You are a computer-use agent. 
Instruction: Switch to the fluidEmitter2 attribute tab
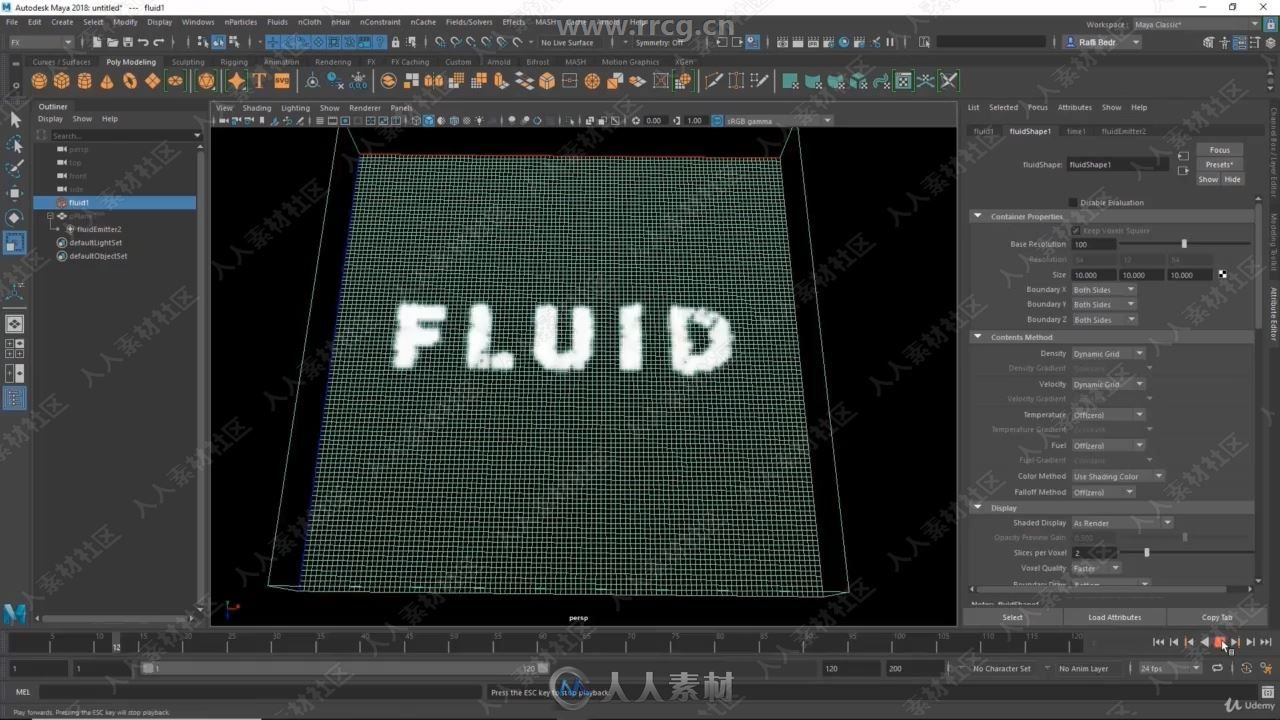pyautogui.click(x=1124, y=131)
